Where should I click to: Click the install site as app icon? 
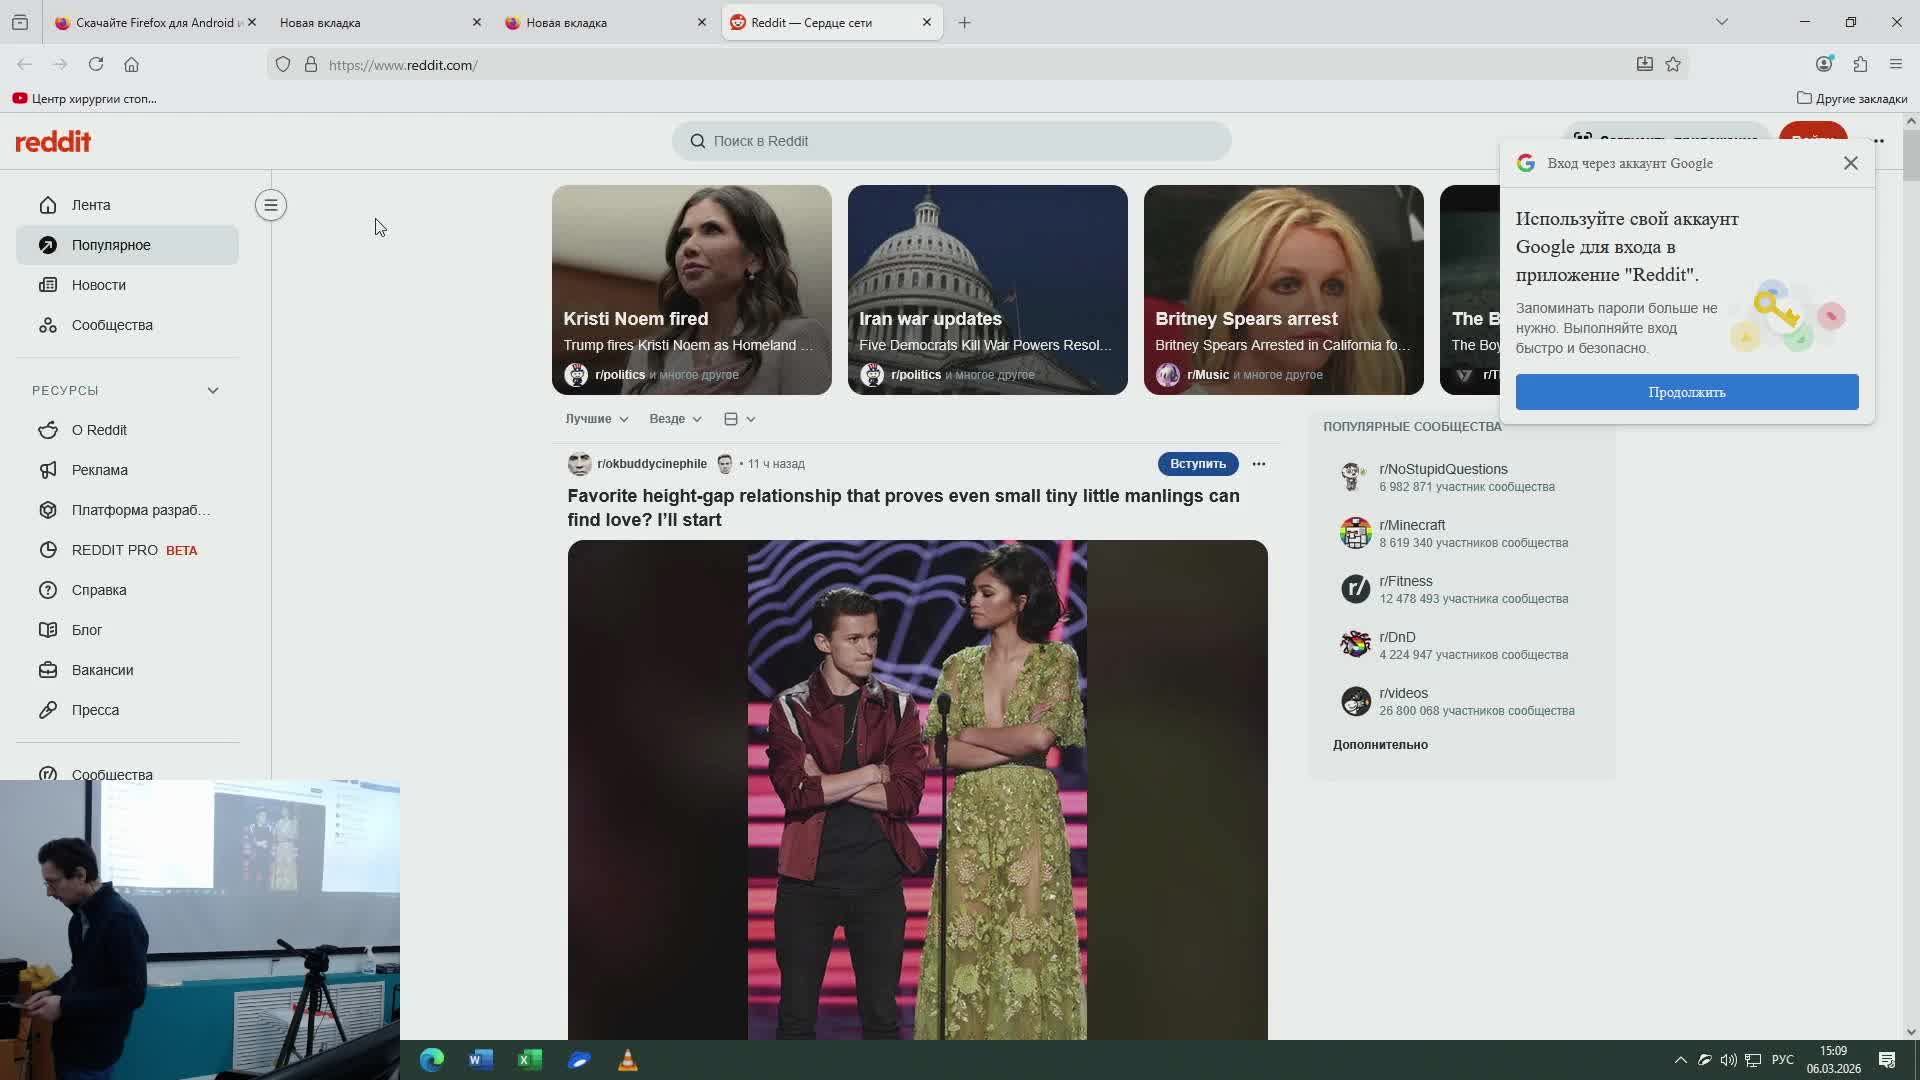coord(1644,64)
